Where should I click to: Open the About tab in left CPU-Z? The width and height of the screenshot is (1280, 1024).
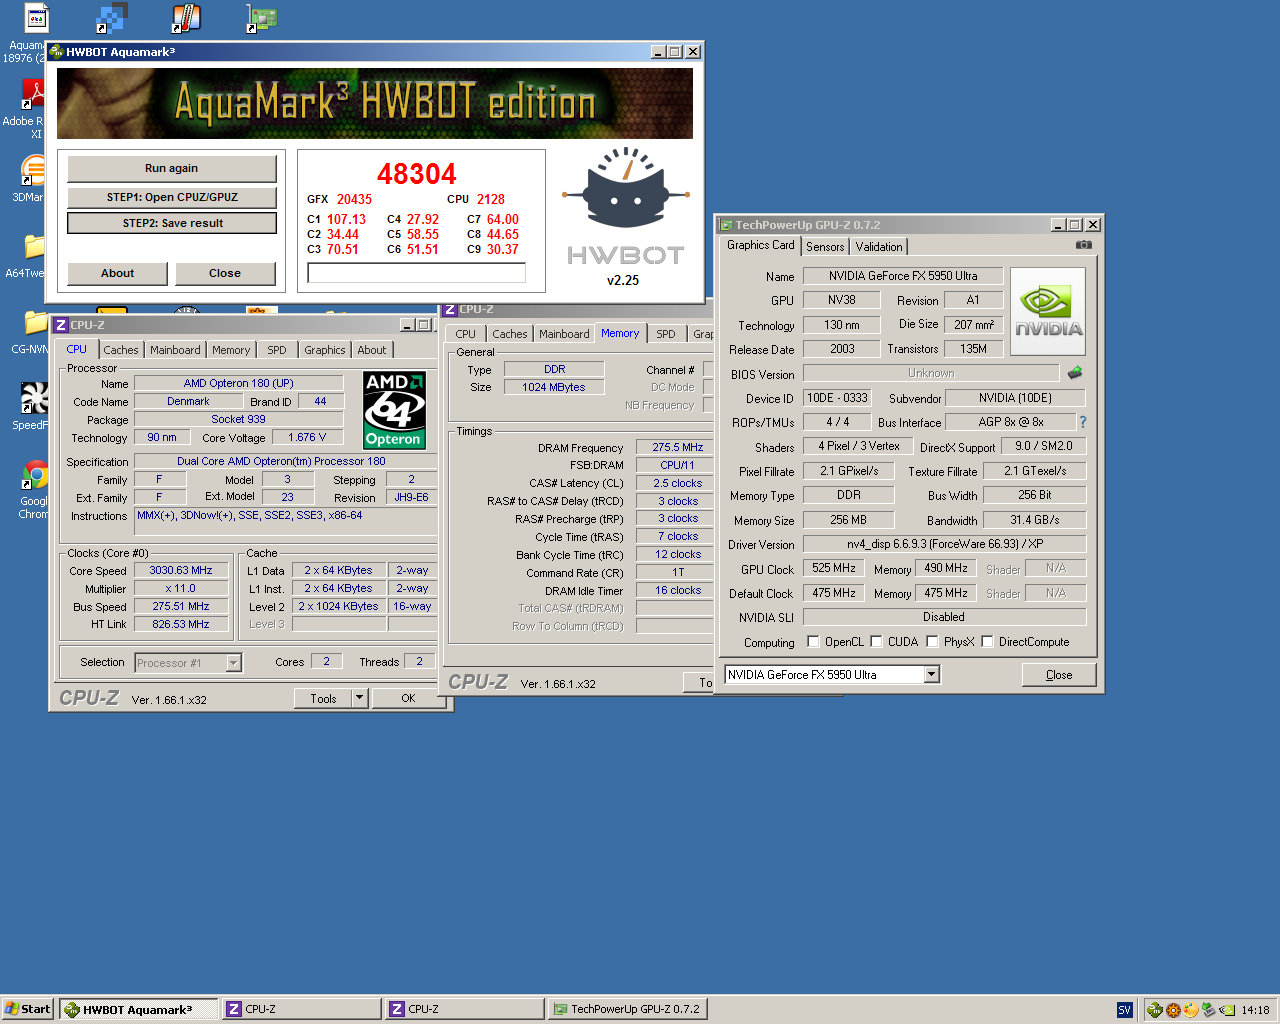(x=371, y=350)
